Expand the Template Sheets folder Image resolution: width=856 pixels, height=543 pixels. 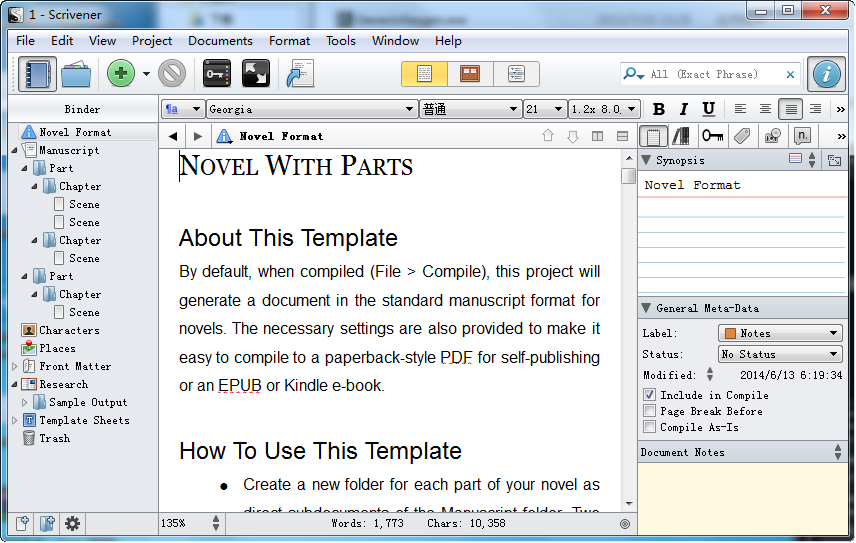point(14,420)
